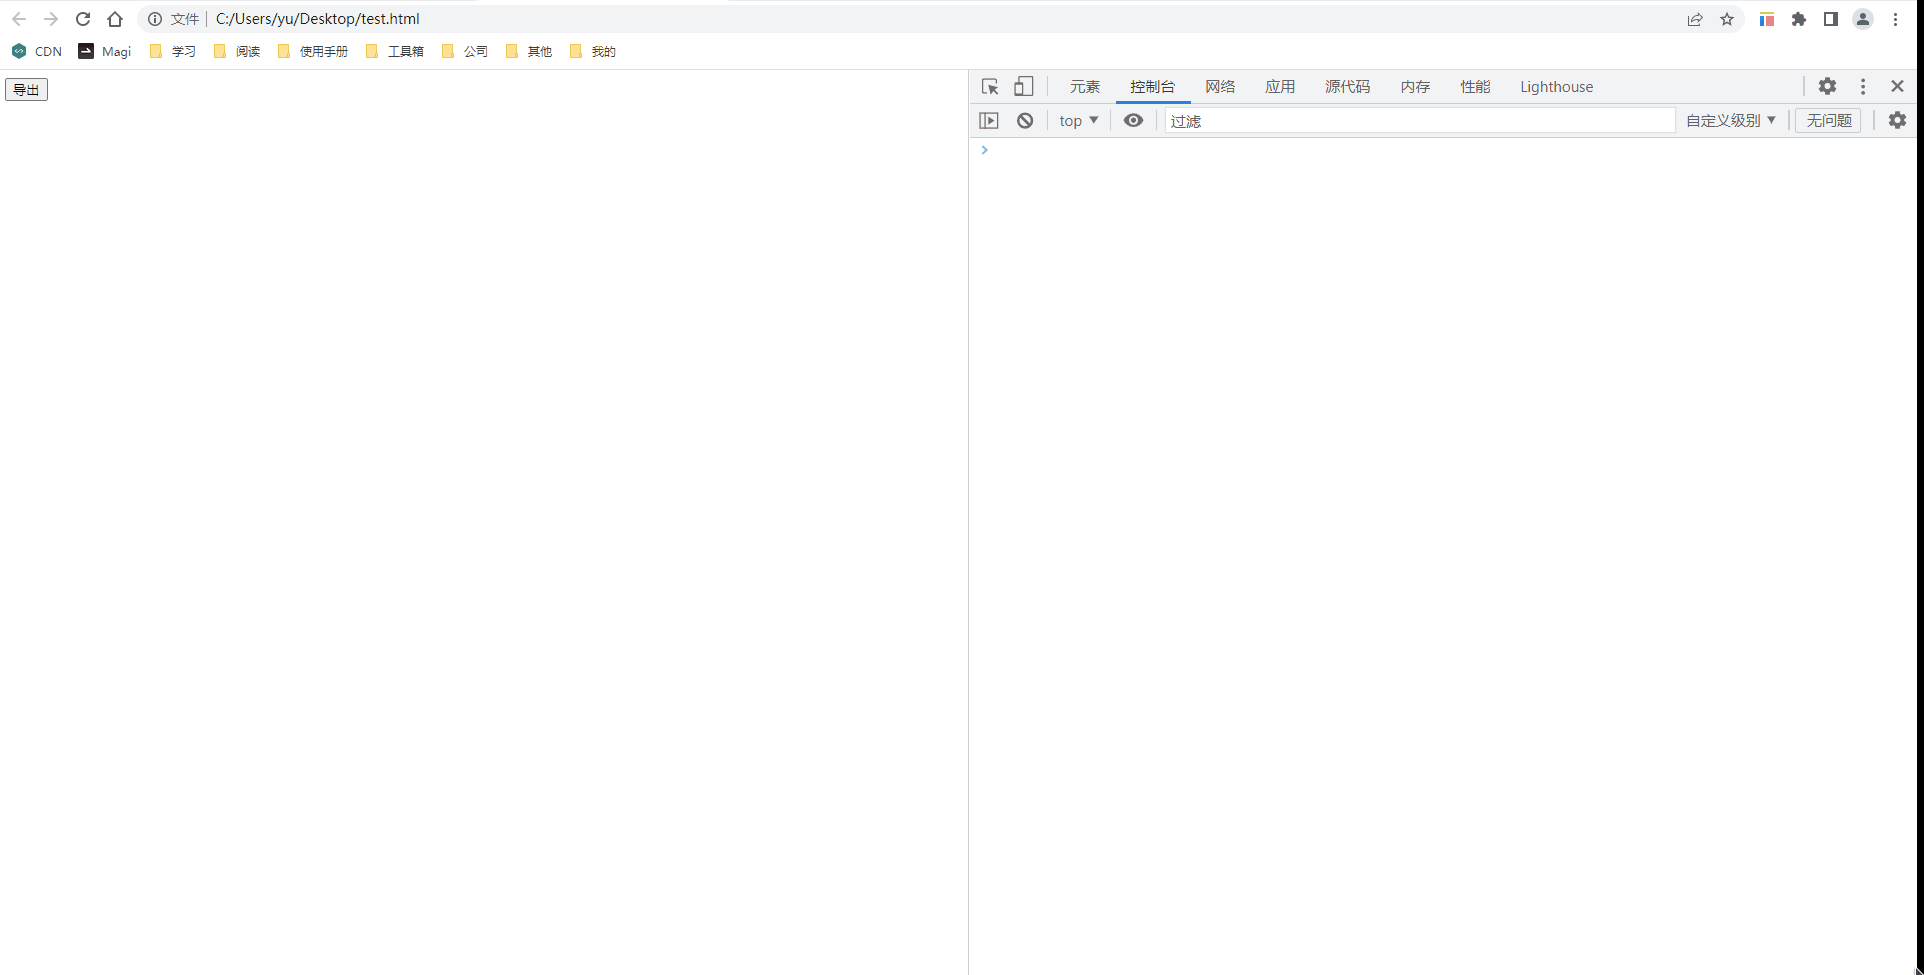The image size is (1924, 975).
Task: Open DevTools settings gear
Action: pyautogui.click(x=1827, y=86)
